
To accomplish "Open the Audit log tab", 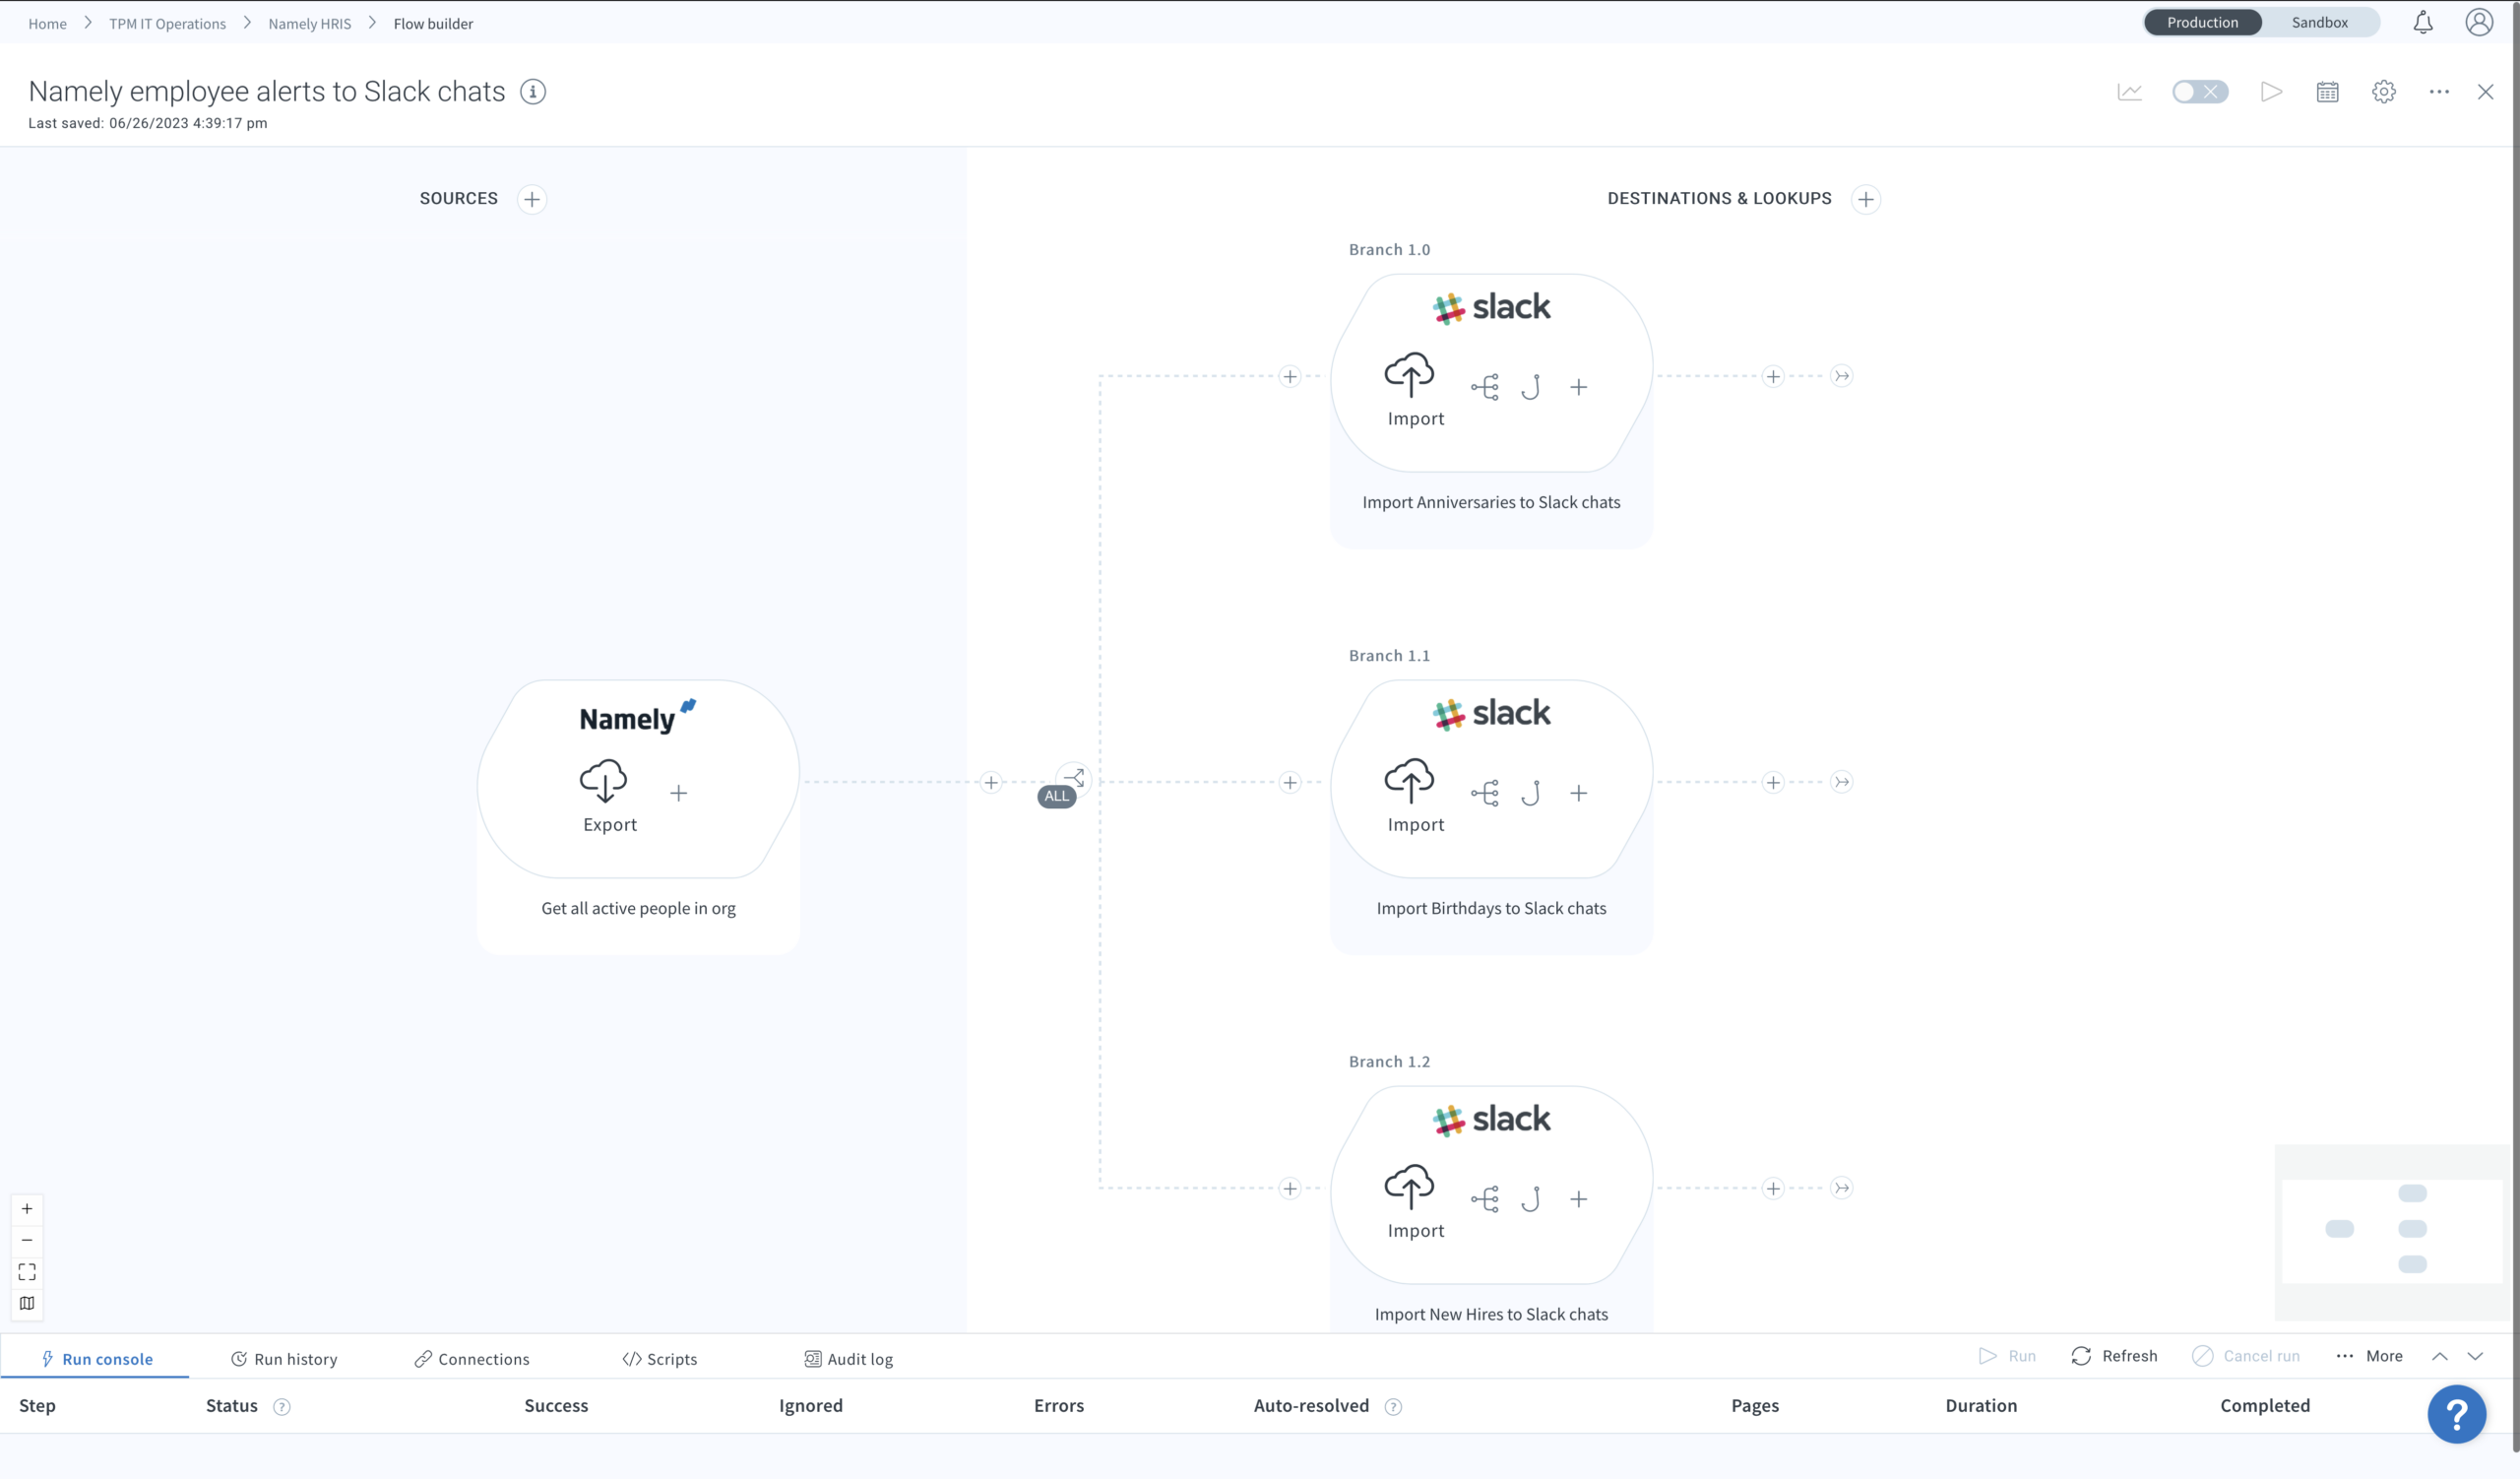I will 848,1359.
